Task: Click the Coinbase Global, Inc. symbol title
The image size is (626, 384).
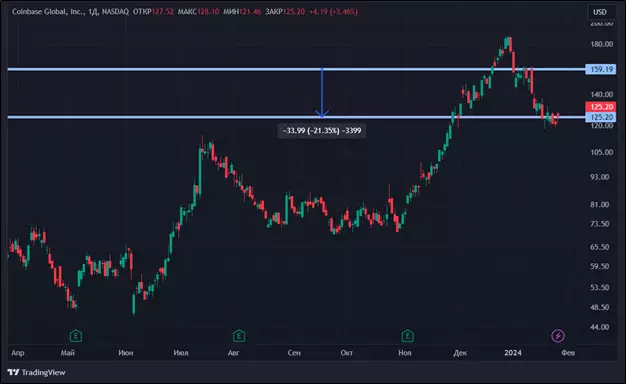Action: click(48, 12)
